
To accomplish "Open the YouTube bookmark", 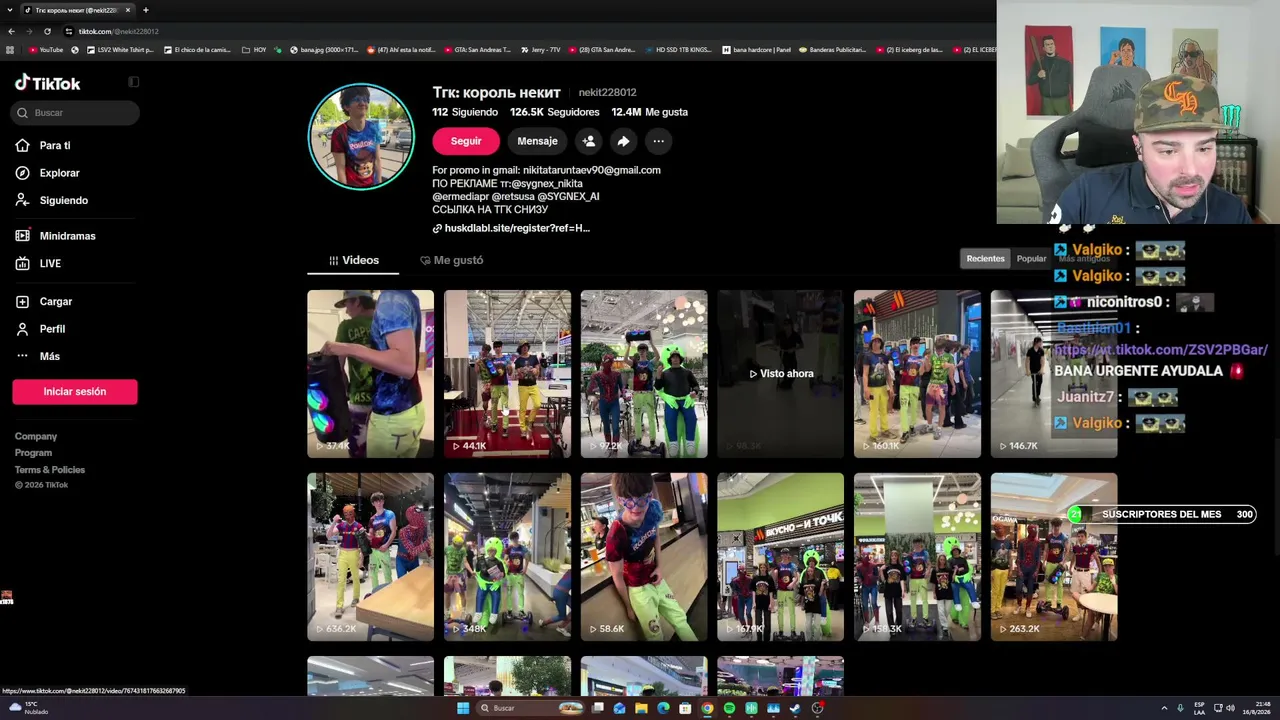I will 46,50.
